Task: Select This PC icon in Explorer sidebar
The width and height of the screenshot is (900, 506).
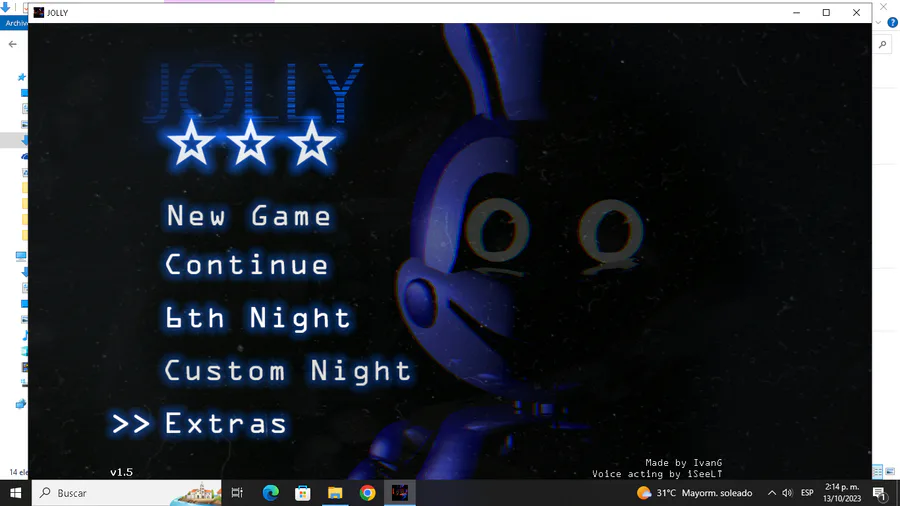Action: (x=21, y=256)
